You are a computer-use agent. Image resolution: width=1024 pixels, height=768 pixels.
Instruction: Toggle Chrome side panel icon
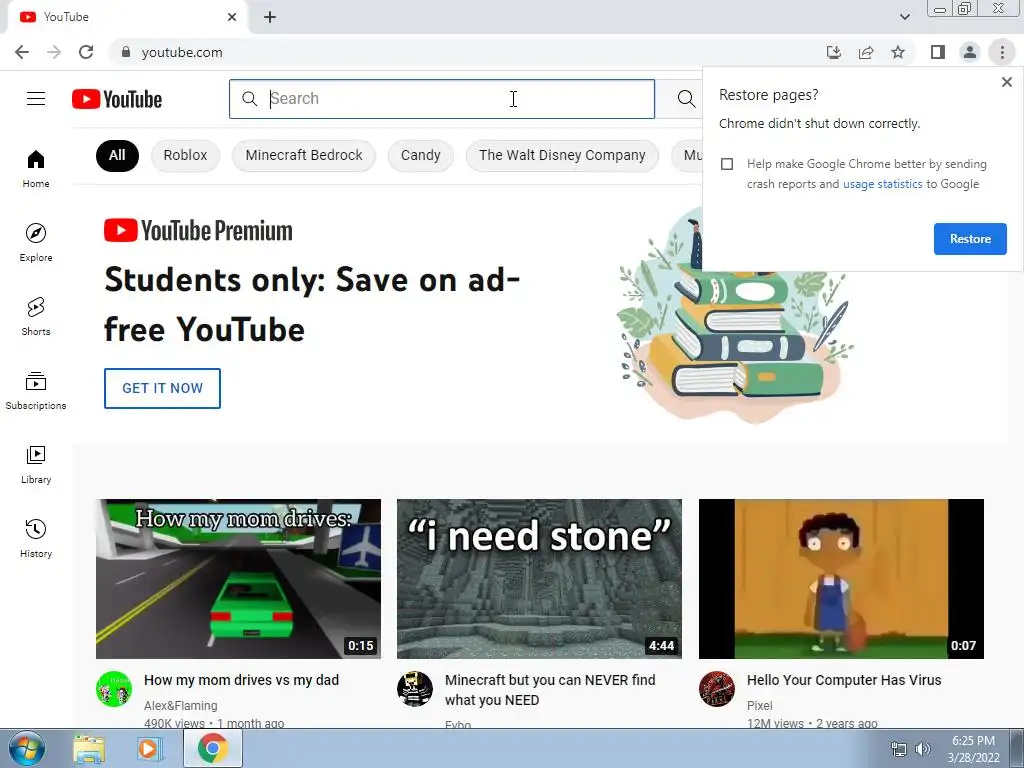(x=938, y=52)
